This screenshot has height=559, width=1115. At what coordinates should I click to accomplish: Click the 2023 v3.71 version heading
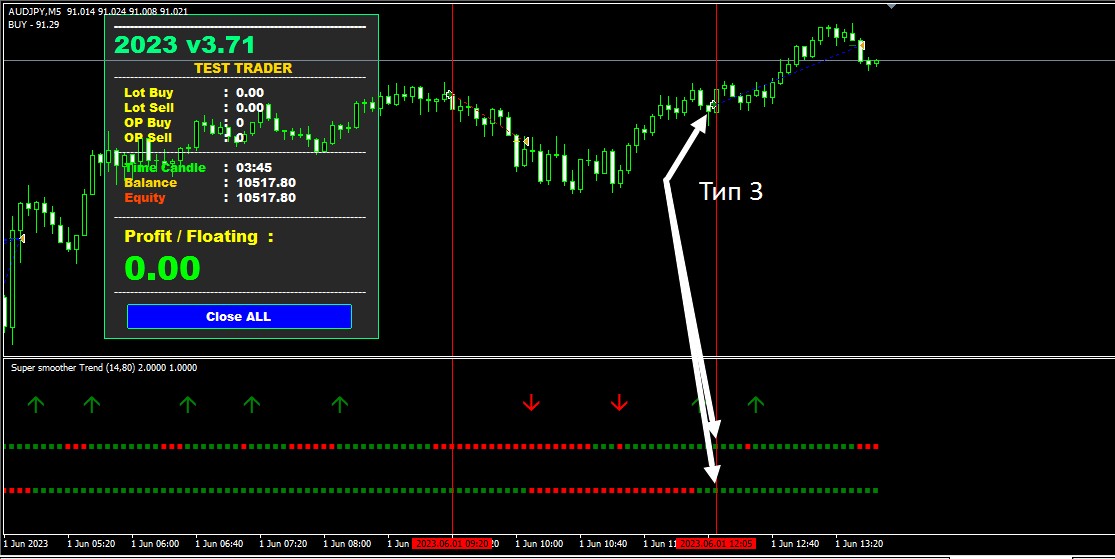184,45
